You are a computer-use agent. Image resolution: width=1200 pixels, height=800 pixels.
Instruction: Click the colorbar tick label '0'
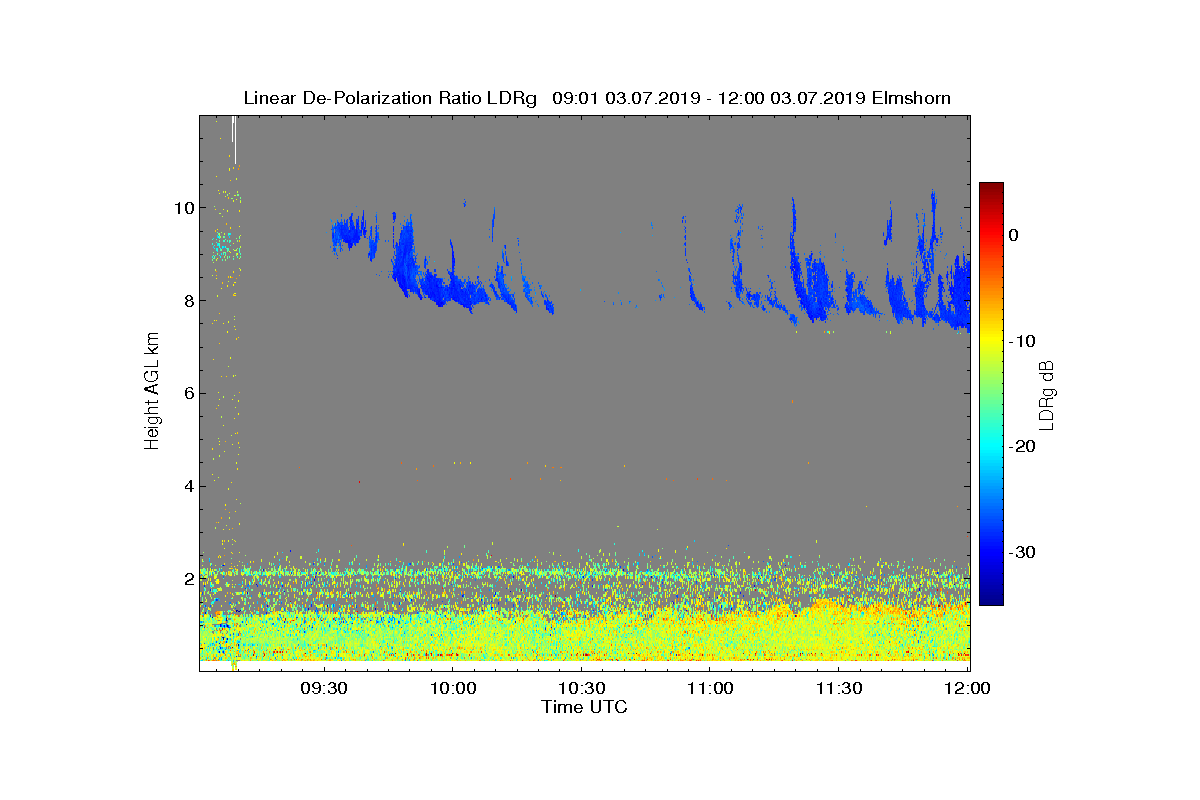[1013, 235]
